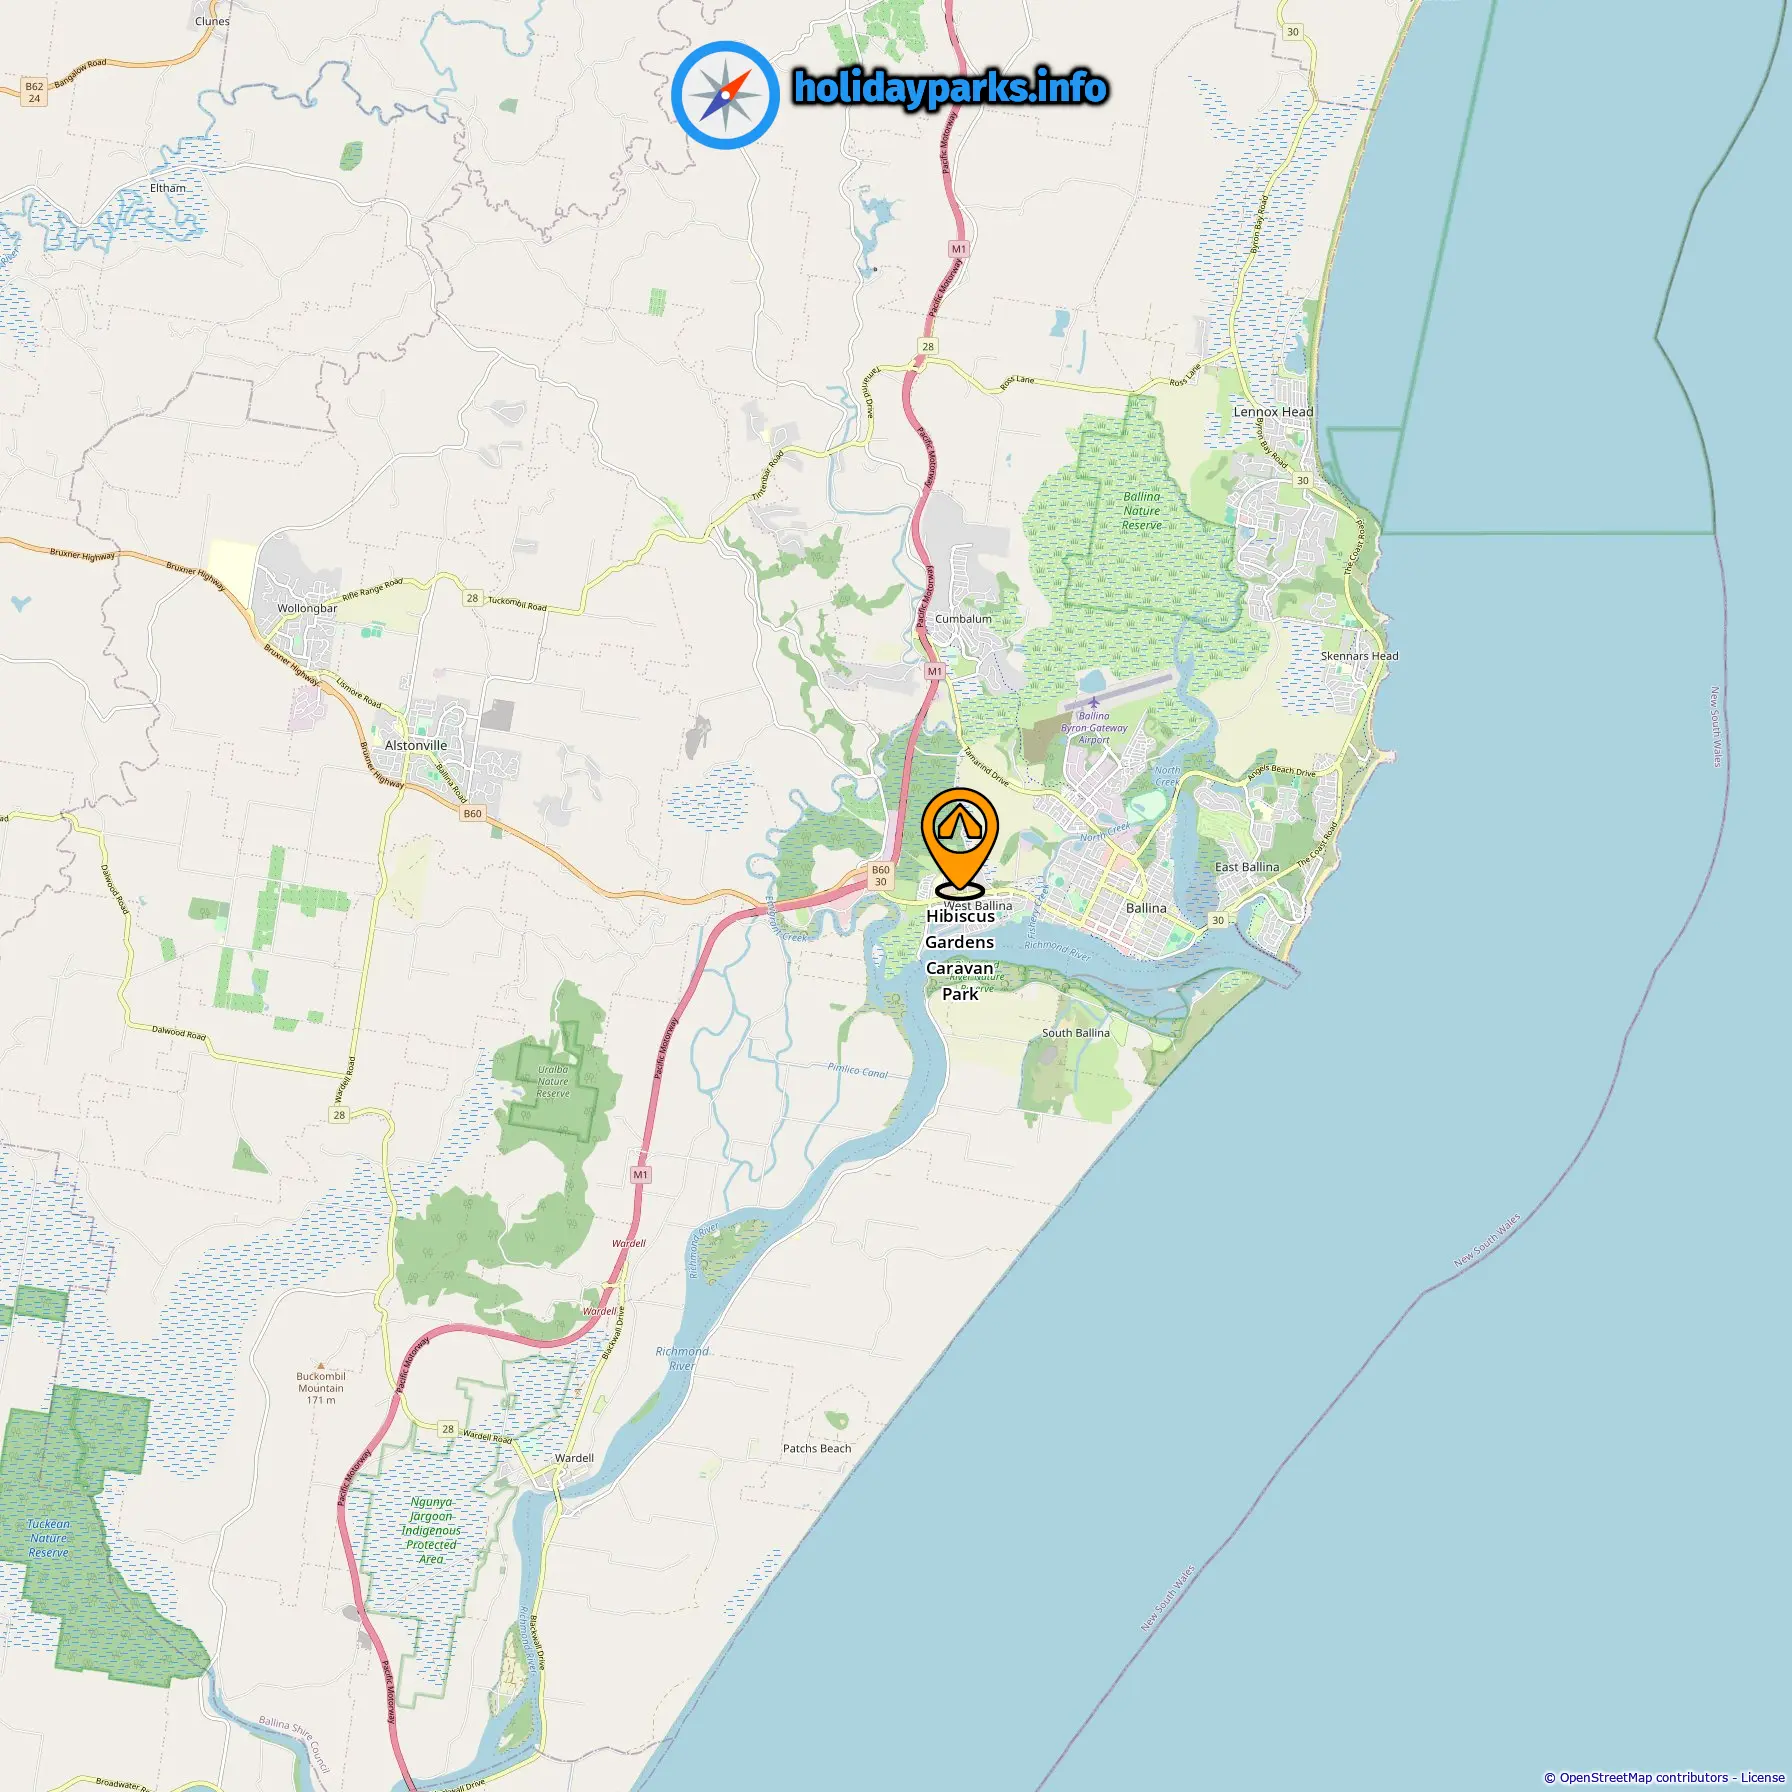Click the Uralba Nature Reserve label
Image resolution: width=1792 pixels, height=1792 pixels.
click(x=553, y=1082)
